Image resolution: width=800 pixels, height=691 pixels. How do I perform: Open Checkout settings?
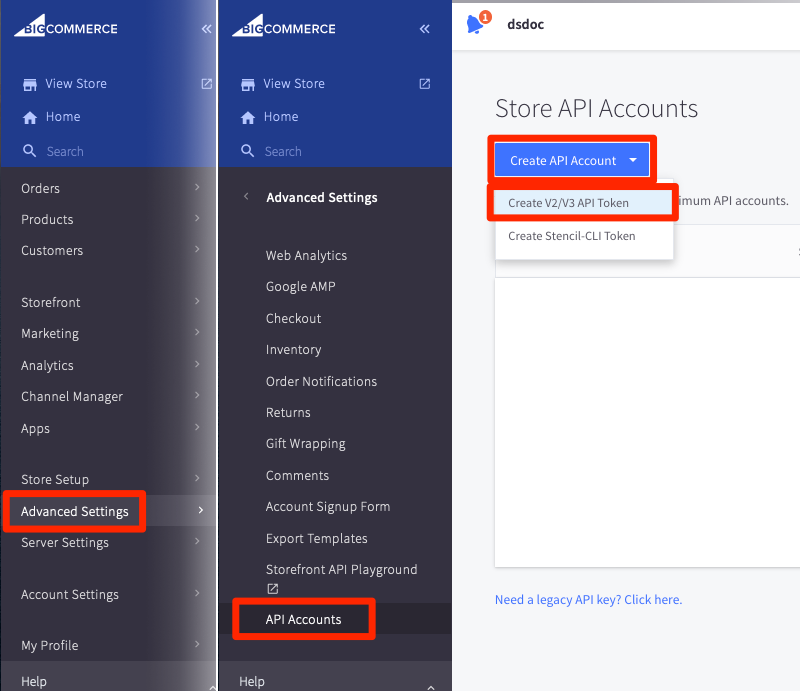pyautogui.click(x=293, y=318)
